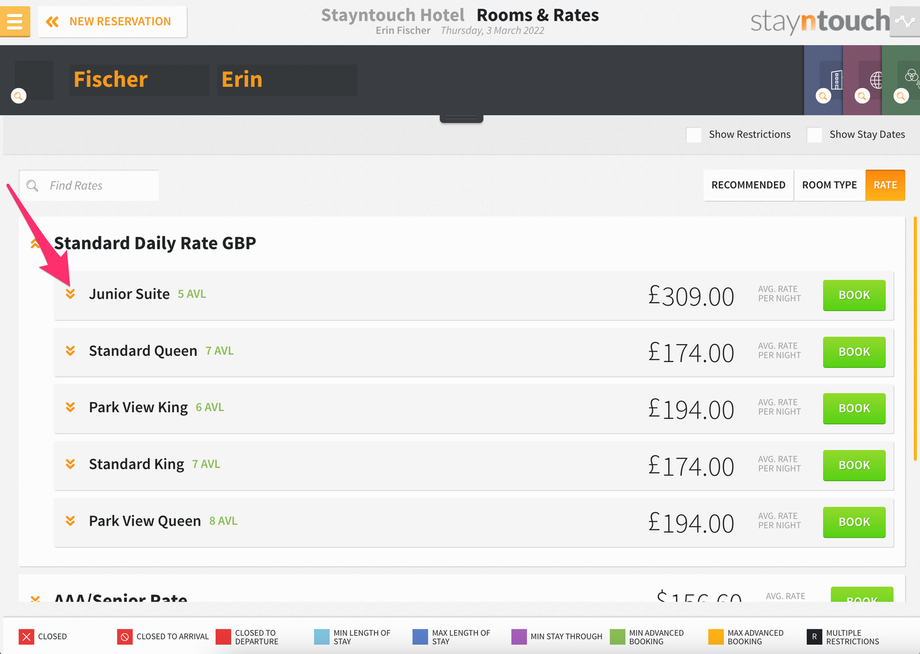920x654 pixels.
Task: Click the Max Length of Stay swatch
Action: [420, 637]
